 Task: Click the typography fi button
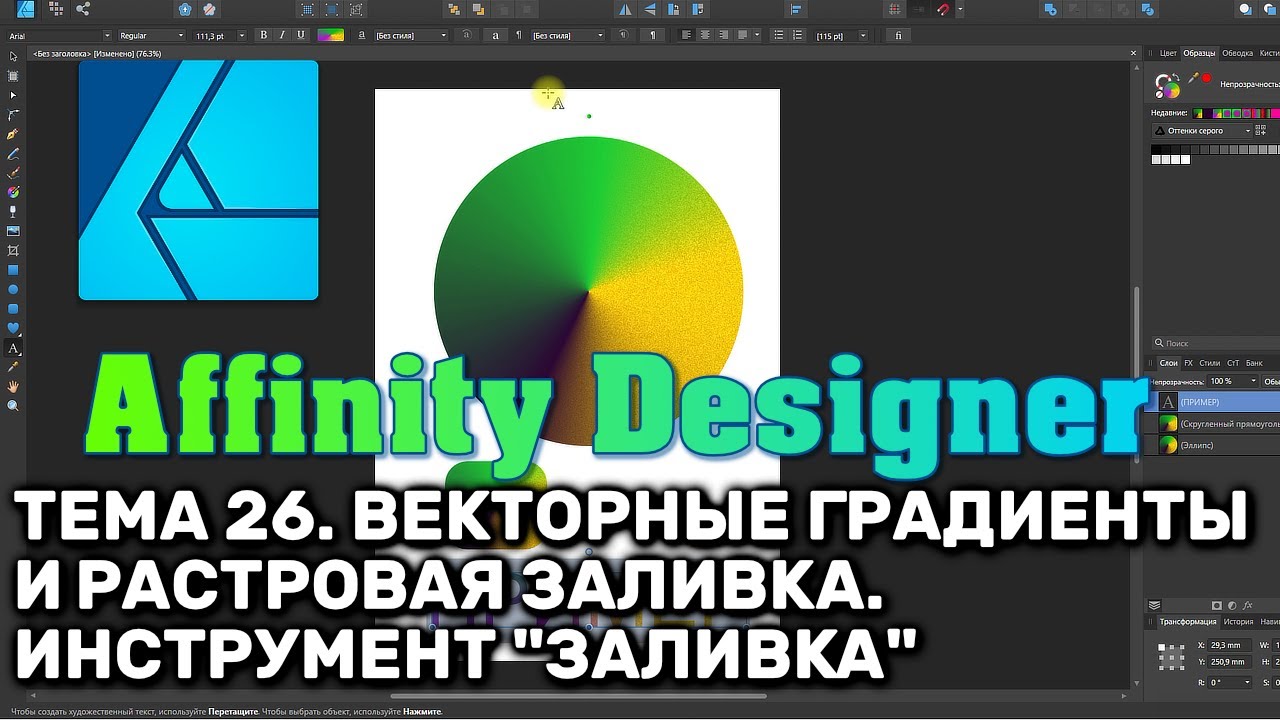[898, 35]
